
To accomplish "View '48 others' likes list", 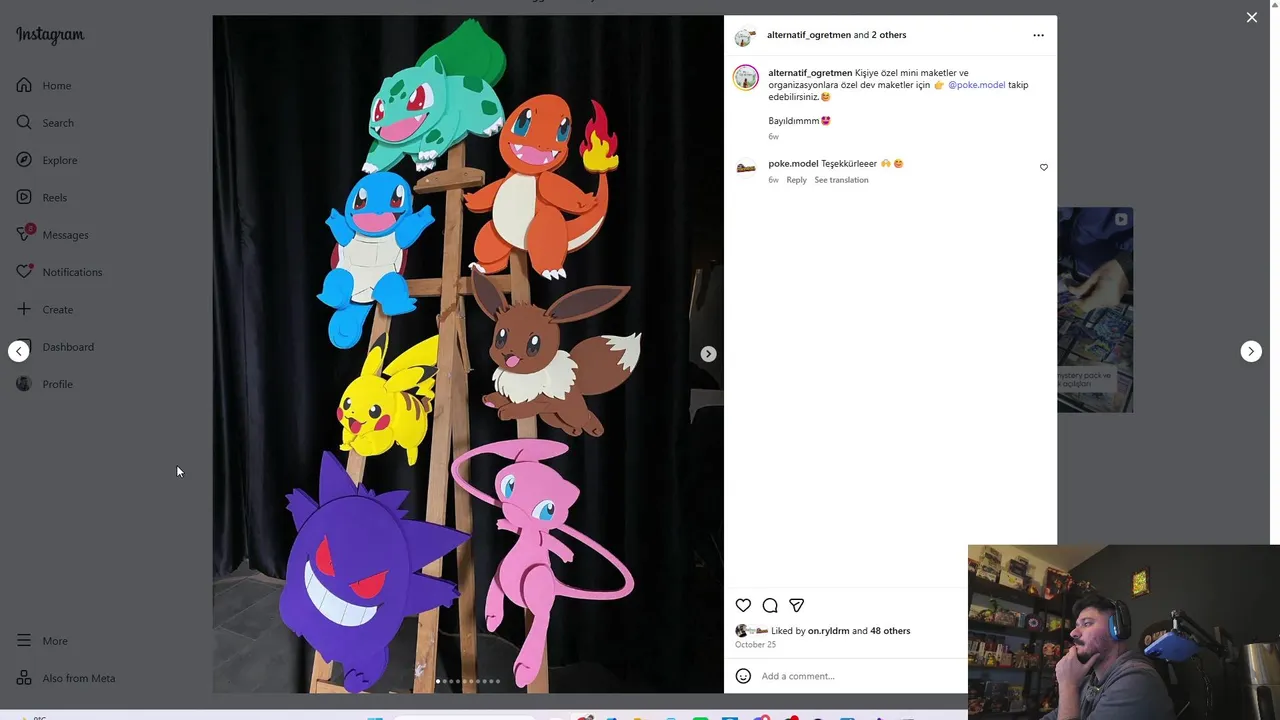I will (x=890, y=631).
